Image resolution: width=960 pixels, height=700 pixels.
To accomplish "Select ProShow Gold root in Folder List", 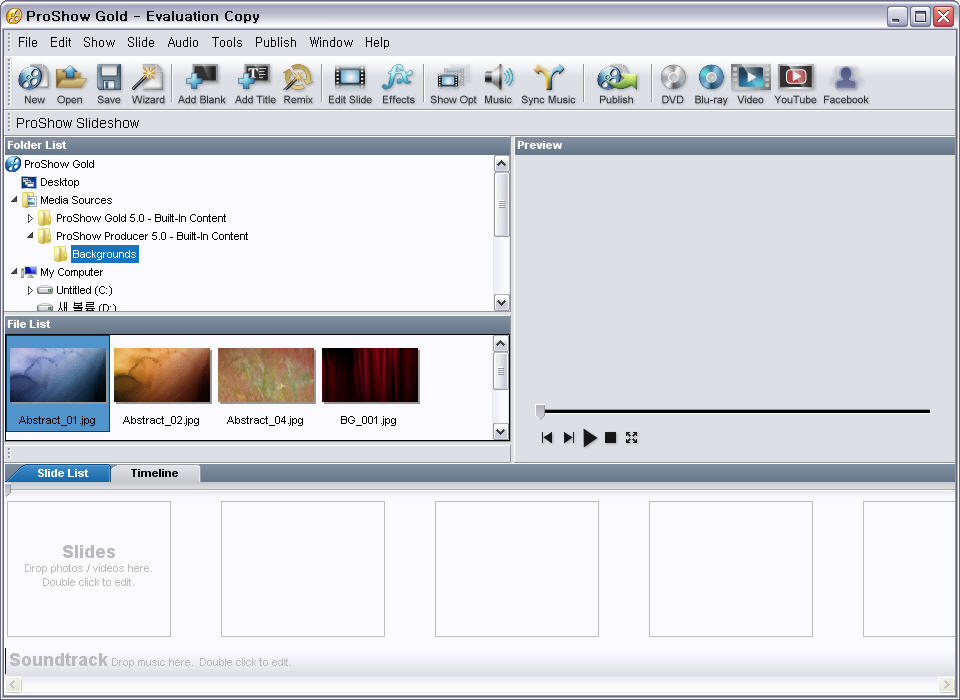I will click(59, 164).
